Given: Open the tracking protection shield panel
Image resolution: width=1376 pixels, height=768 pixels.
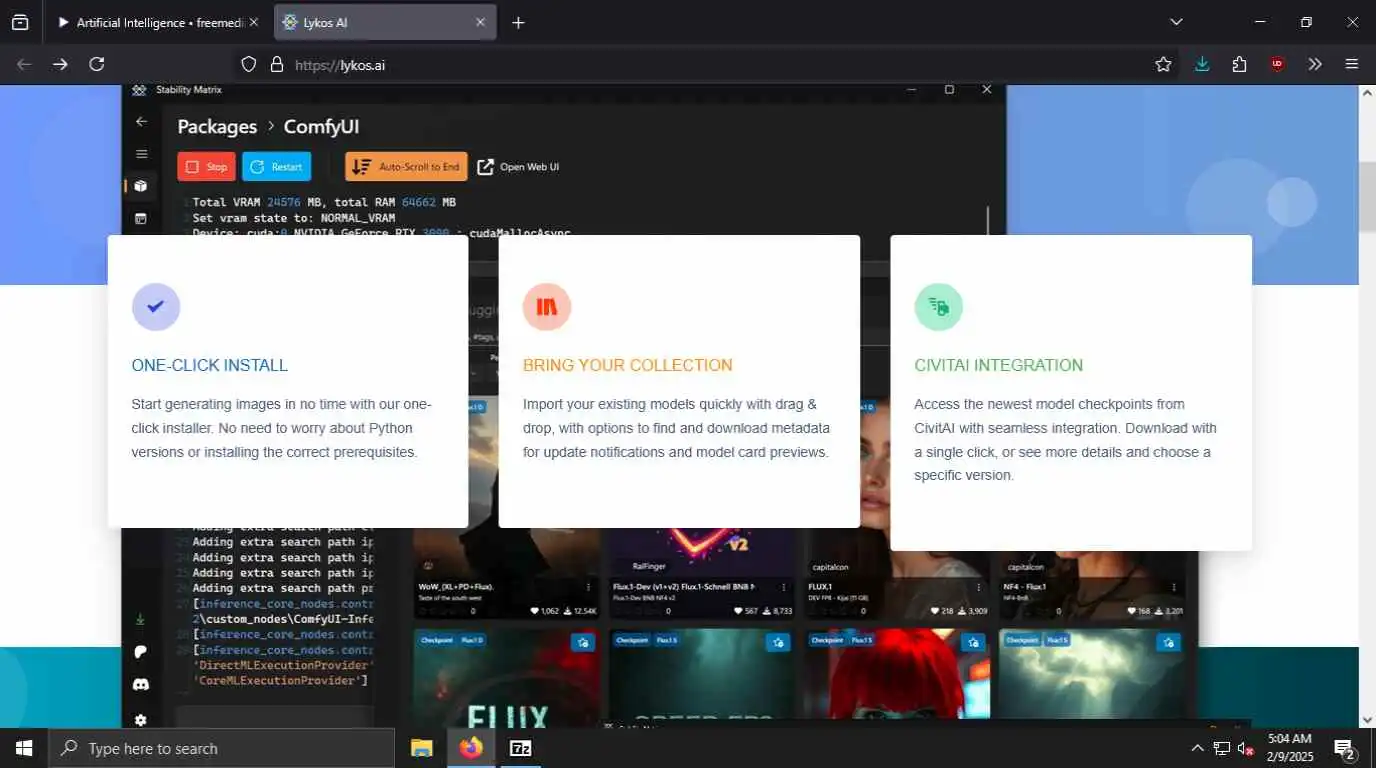Looking at the screenshot, I should (x=250, y=64).
